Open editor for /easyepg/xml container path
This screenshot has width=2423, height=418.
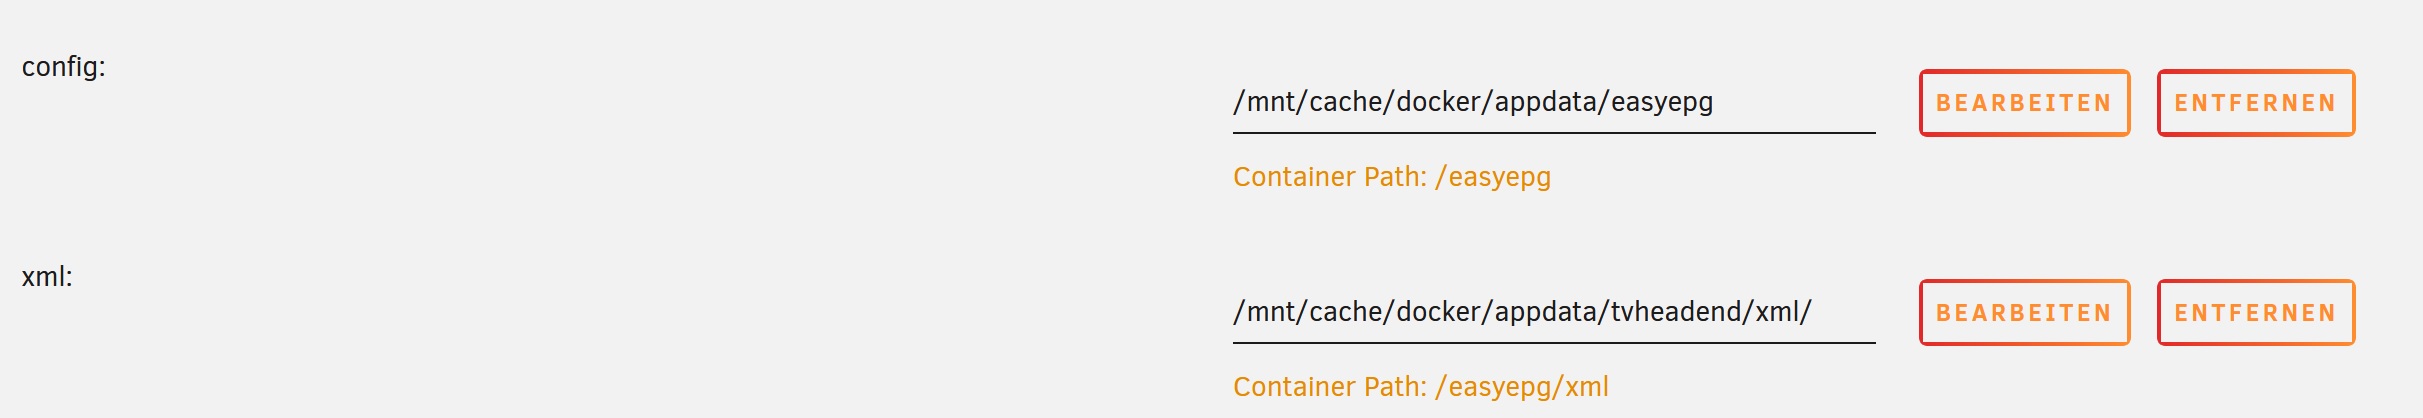click(2024, 313)
